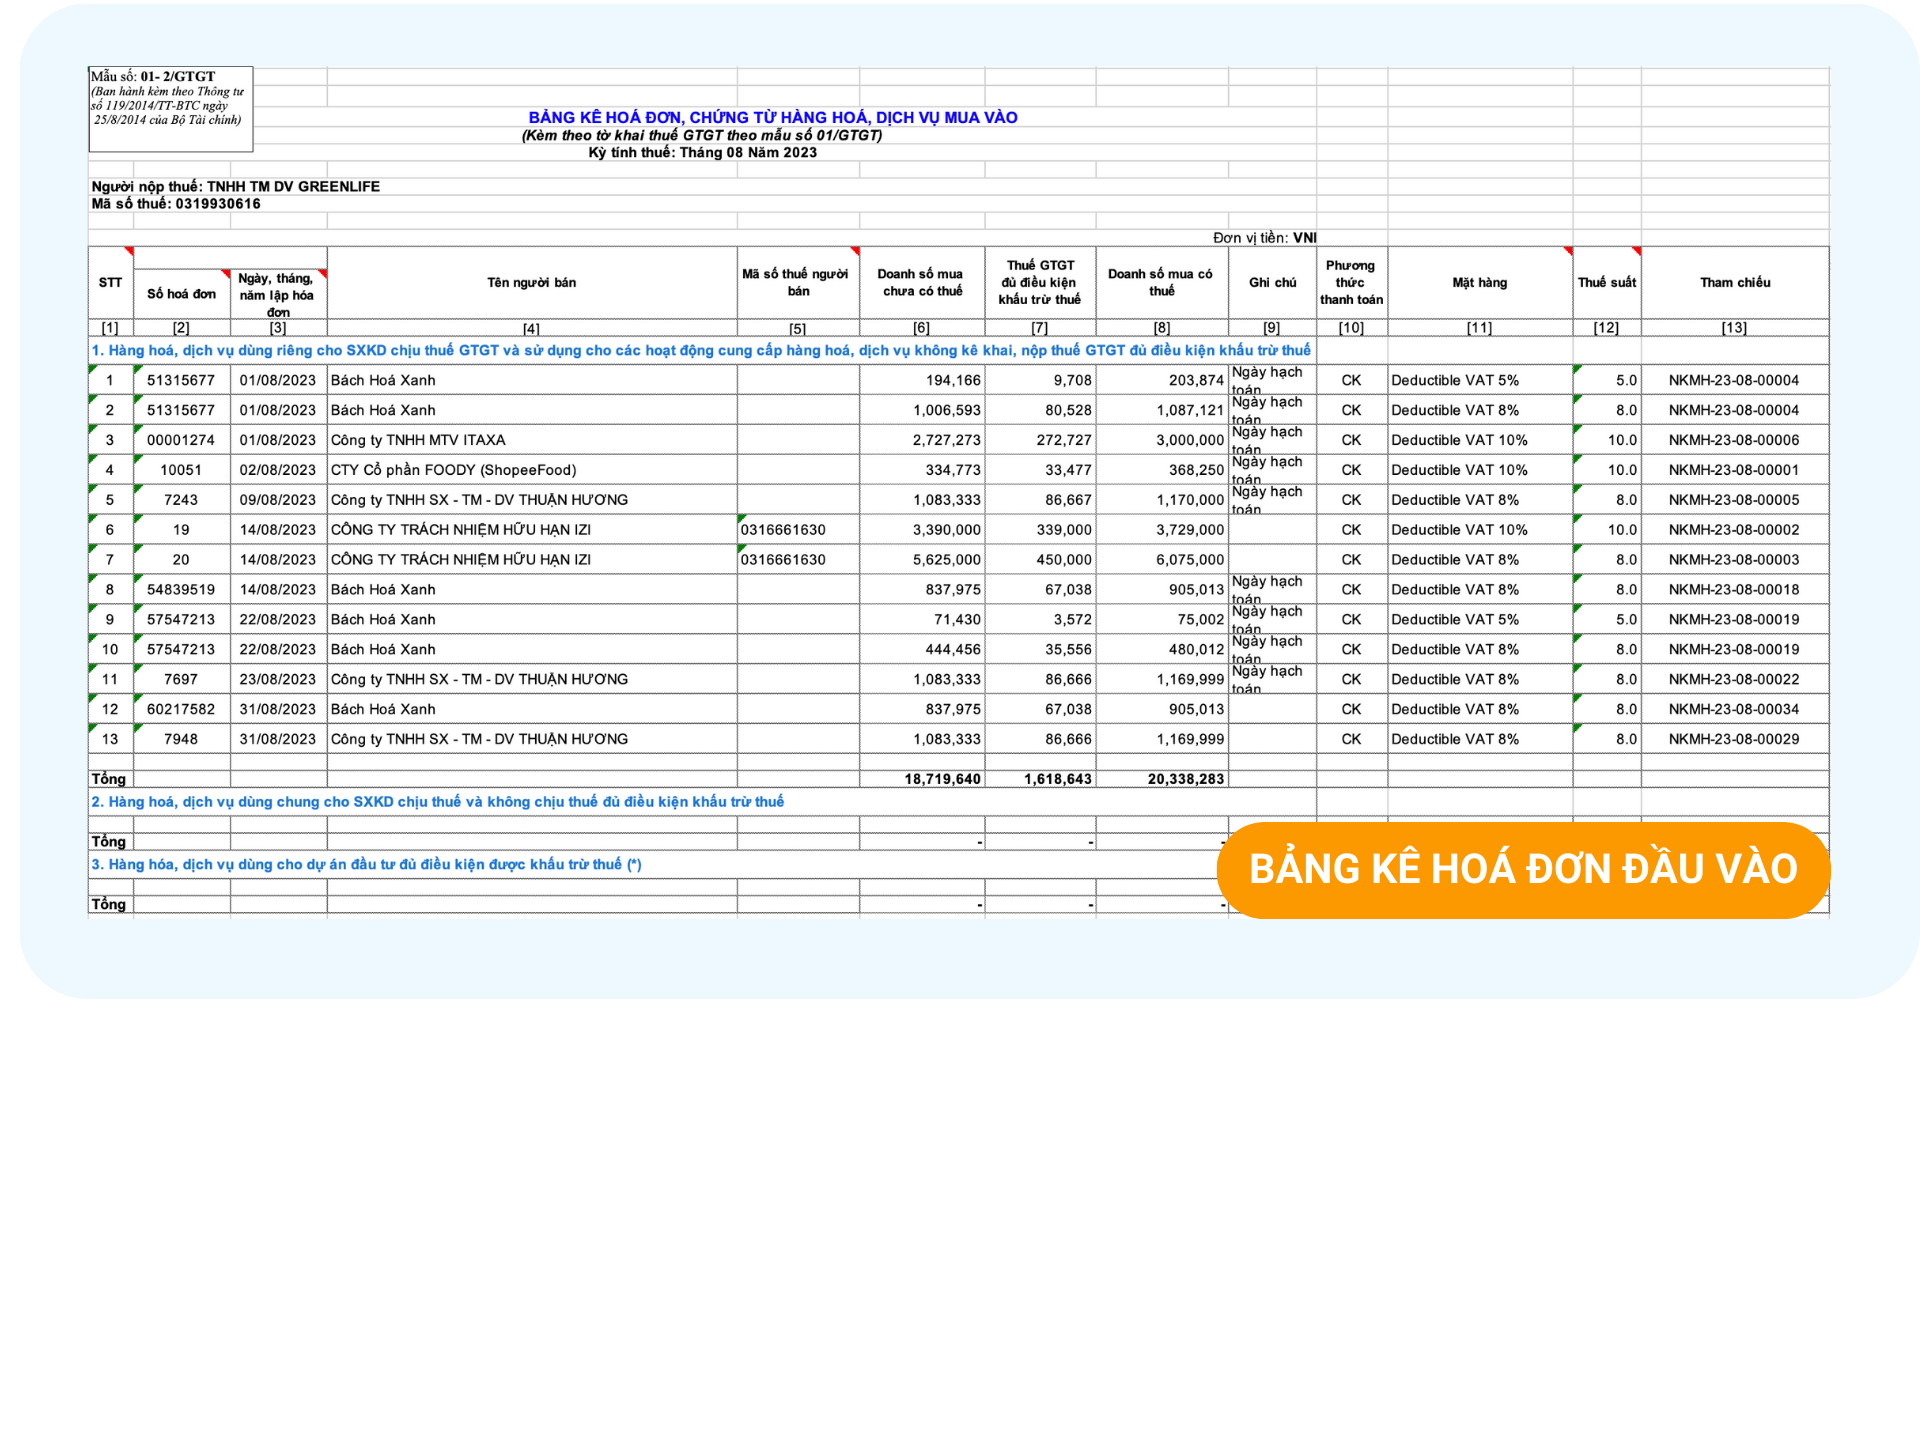Select the 'Số hoá đơn' header cell

coord(181,294)
